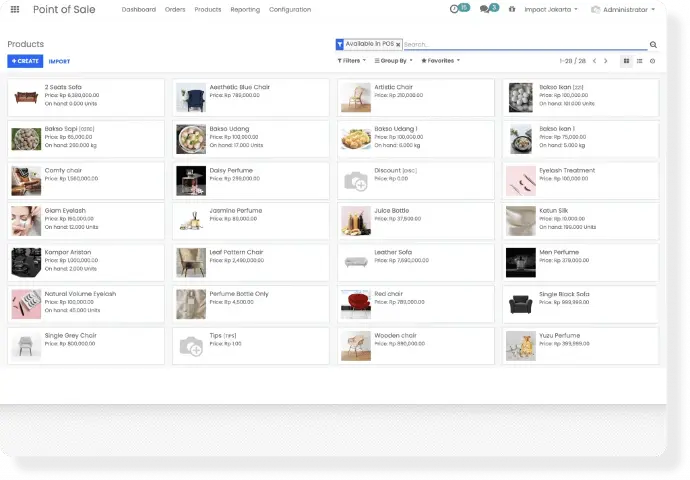Open the Configuration menu

pyautogui.click(x=290, y=9)
